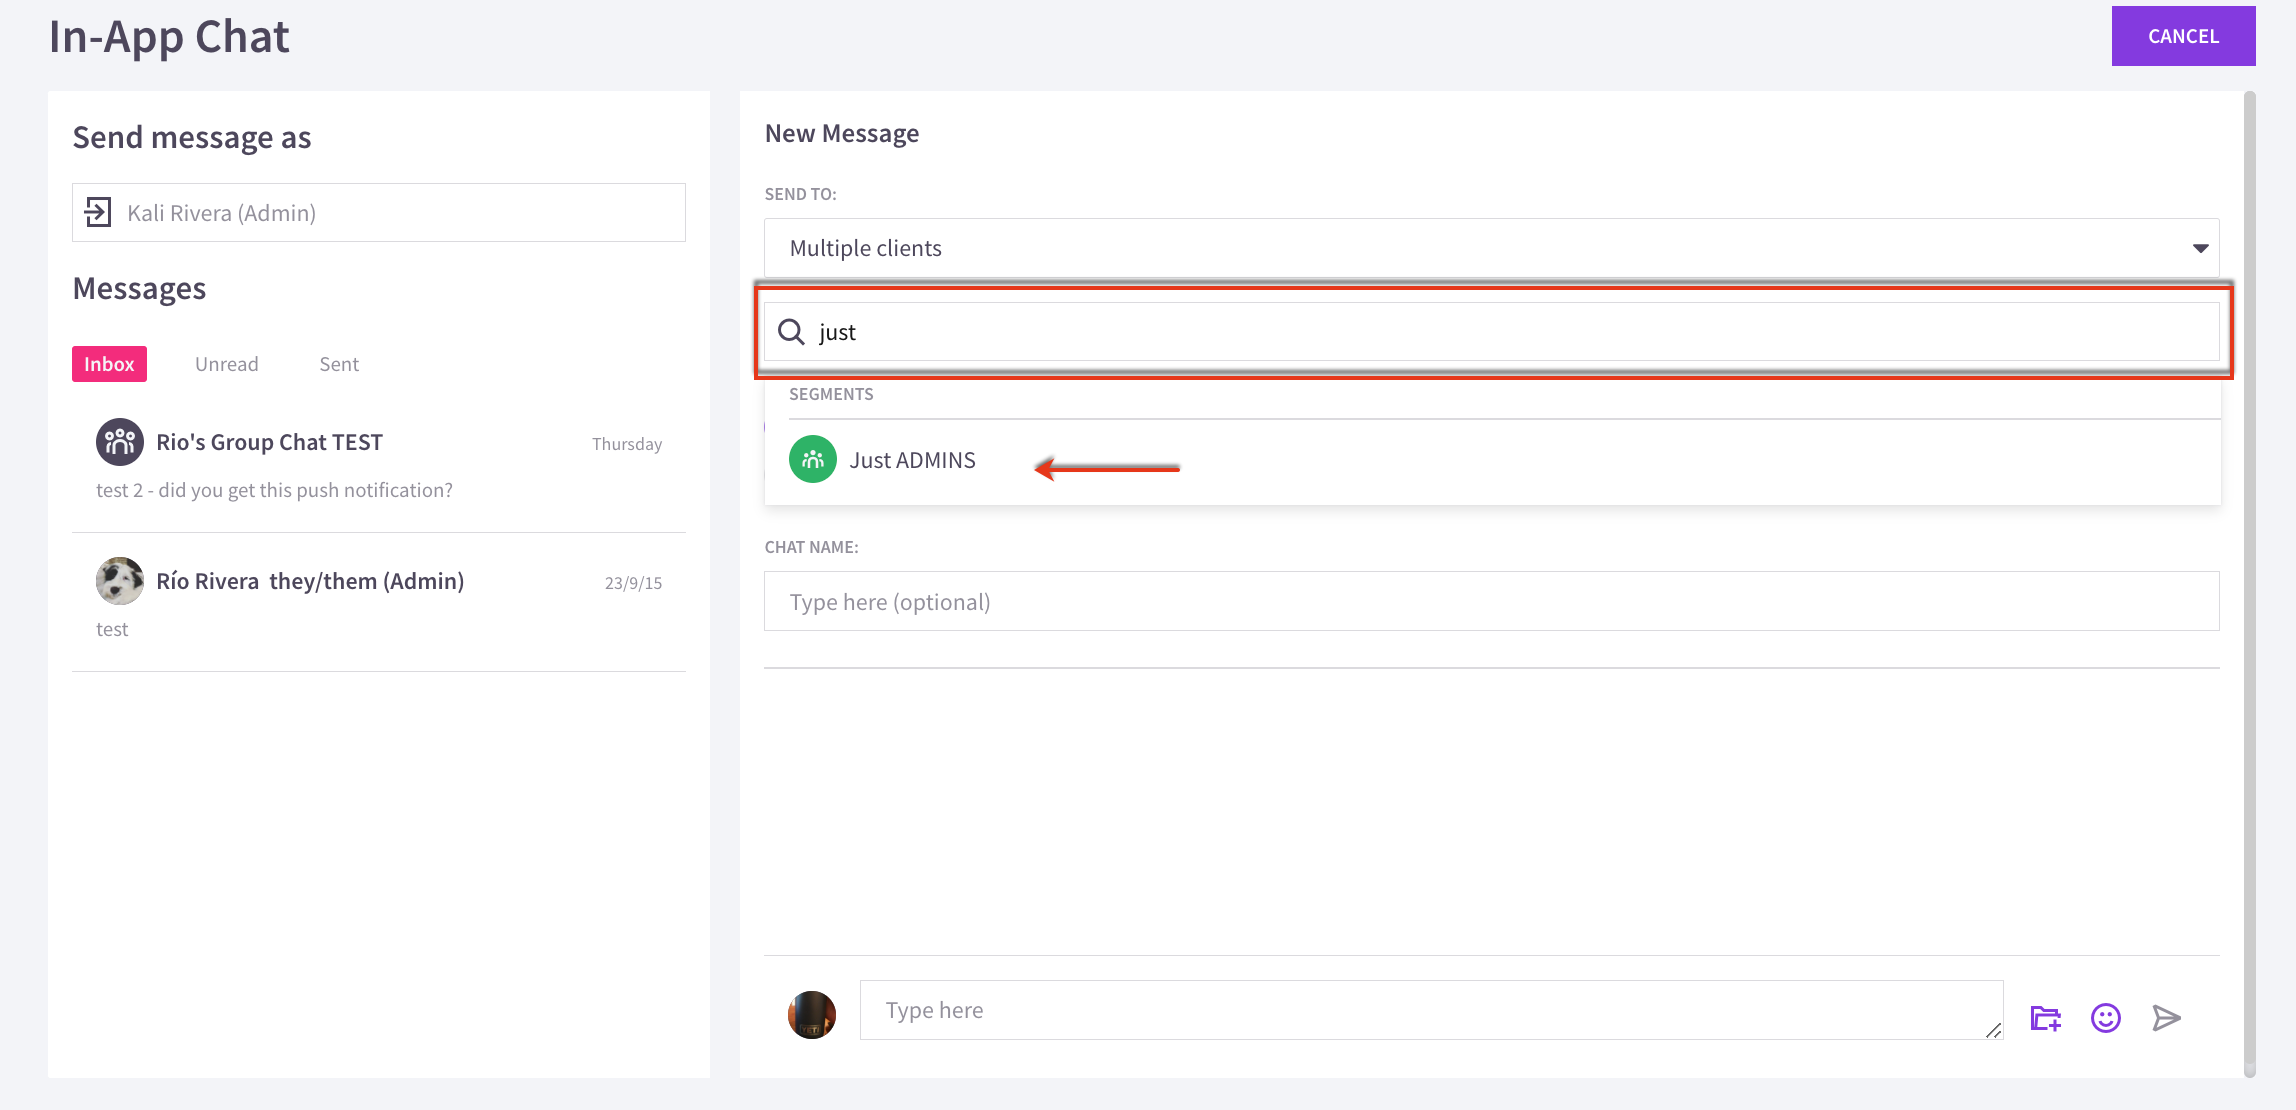Click the send message arrow icon
The image size is (2296, 1110).
pyautogui.click(x=2166, y=1018)
